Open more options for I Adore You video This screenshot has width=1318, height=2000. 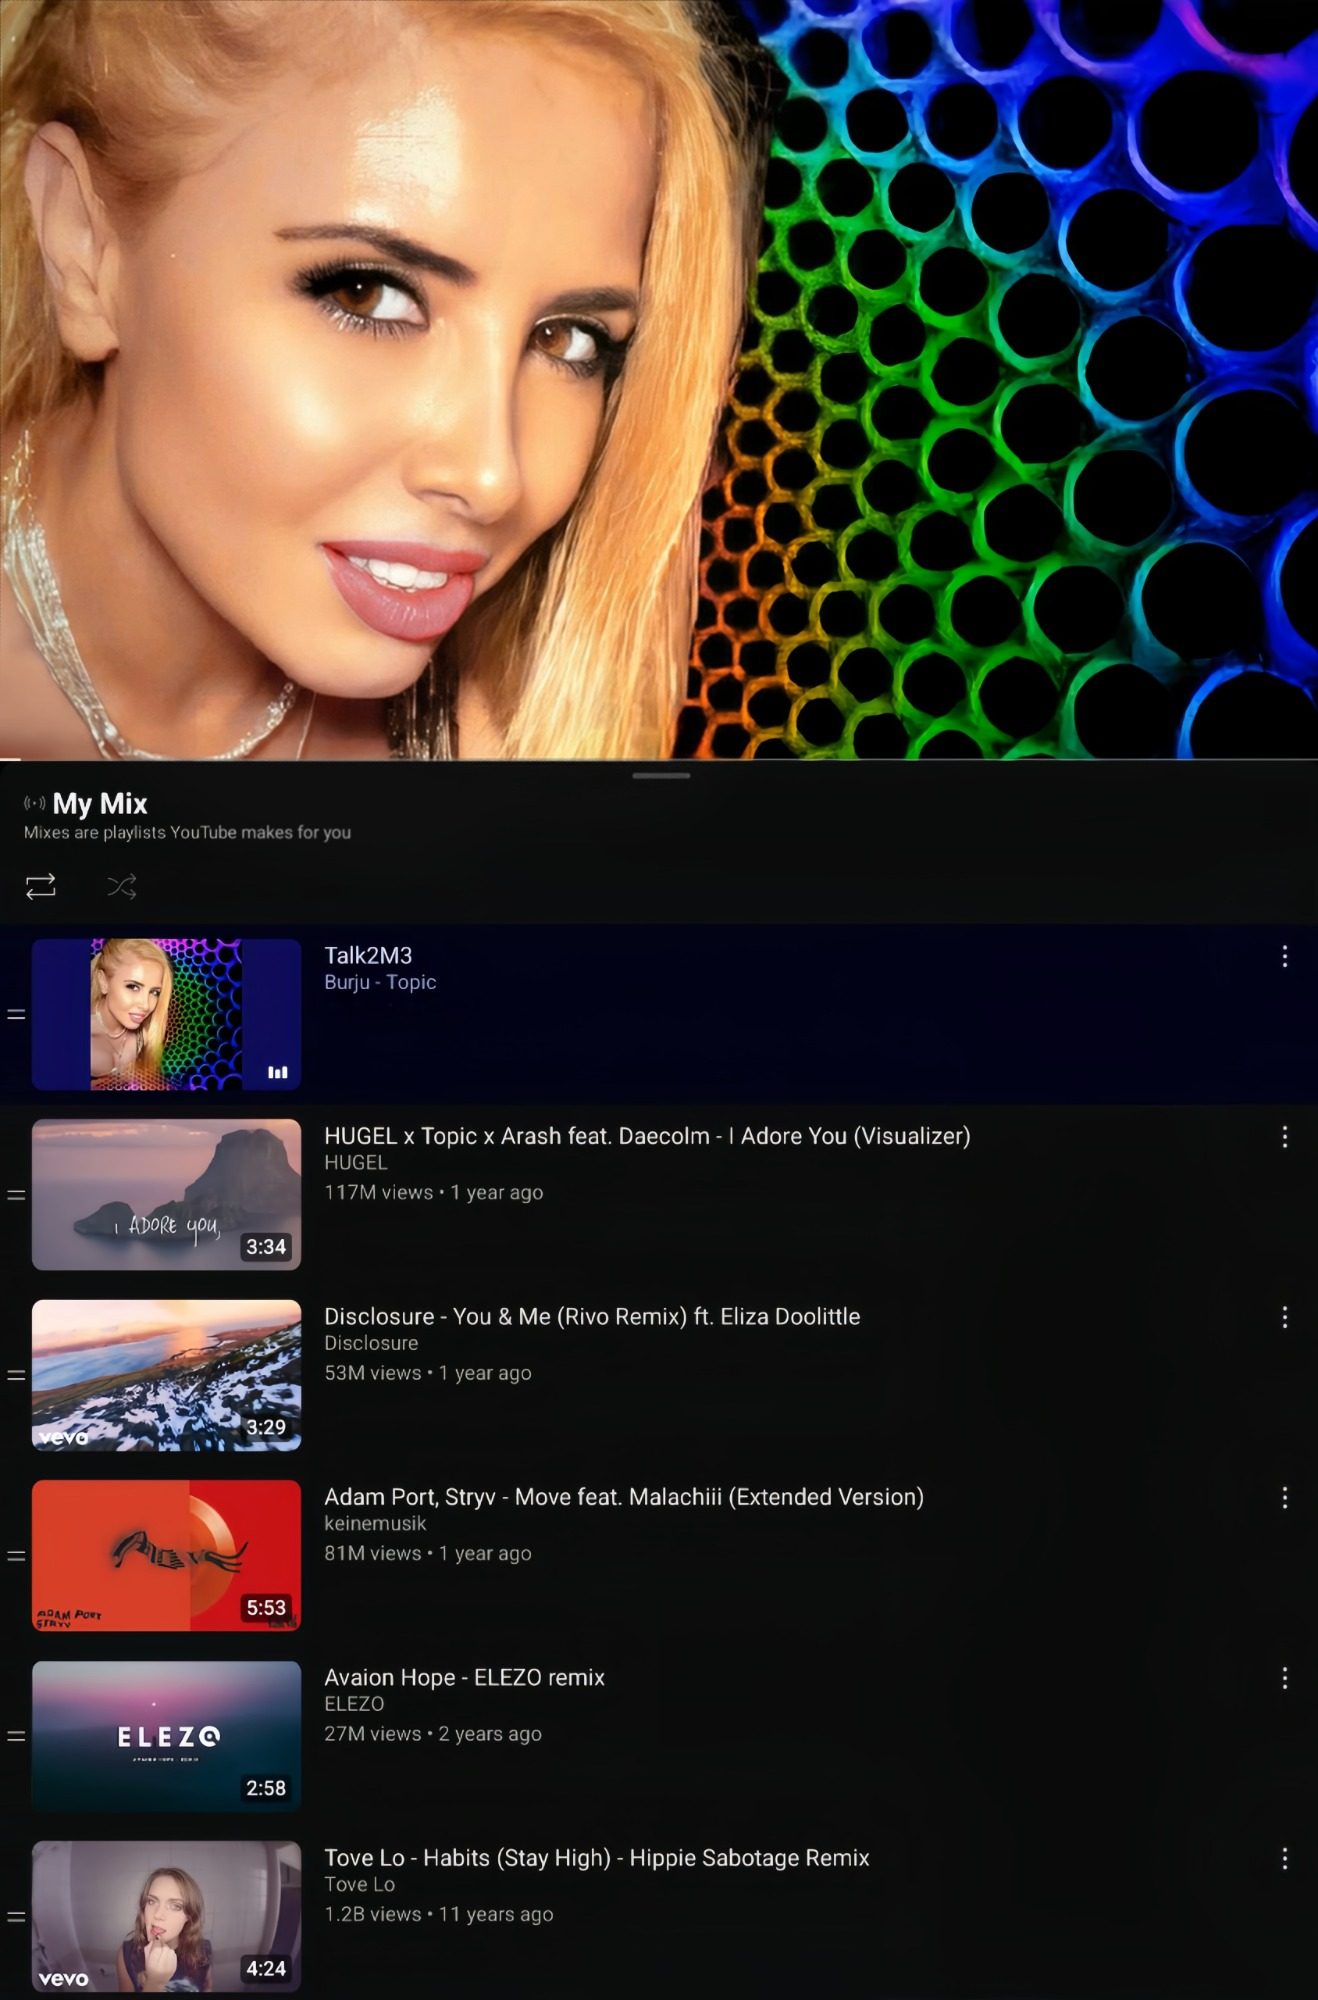click(1284, 1137)
